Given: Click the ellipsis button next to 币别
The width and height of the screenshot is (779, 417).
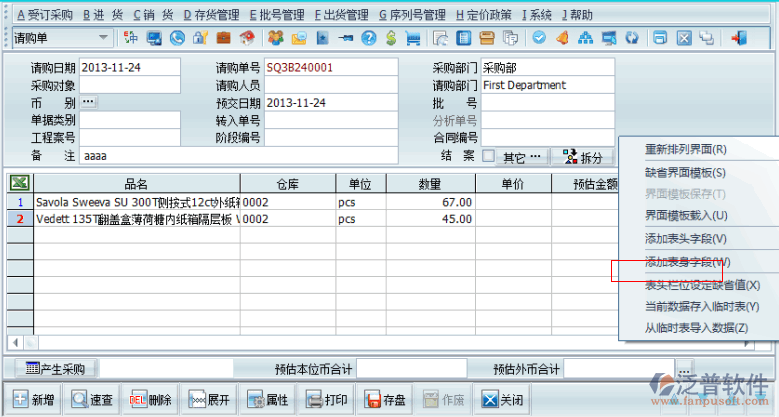Looking at the screenshot, I should point(89,103).
